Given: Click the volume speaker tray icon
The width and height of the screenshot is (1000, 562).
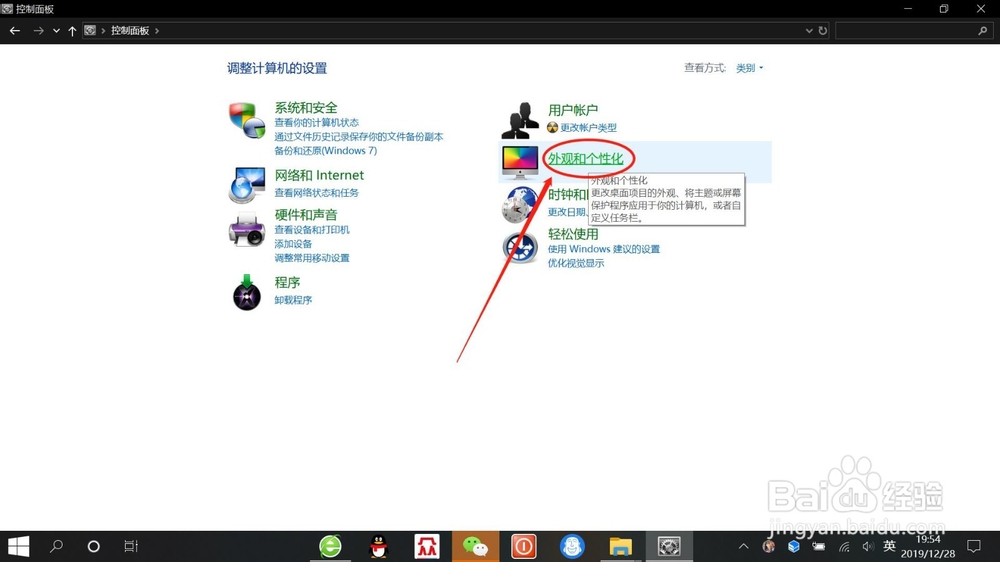Looking at the screenshot, I should point(867,546).
